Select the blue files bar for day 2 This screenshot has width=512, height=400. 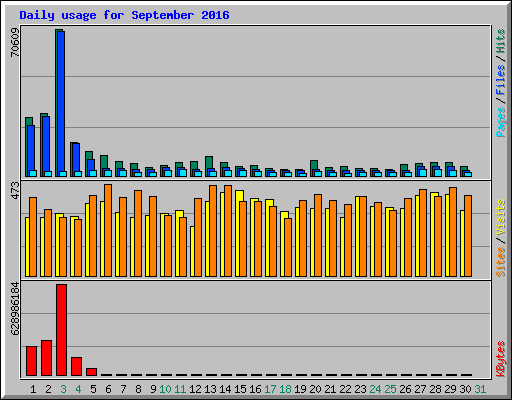pos(46,144)
